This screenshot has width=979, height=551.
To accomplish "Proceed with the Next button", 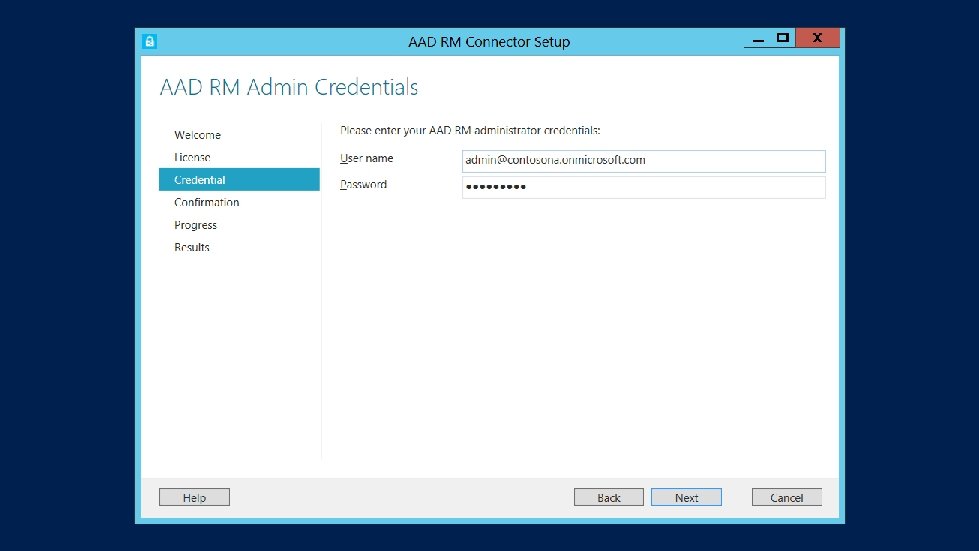I will (x=686, y=497).
